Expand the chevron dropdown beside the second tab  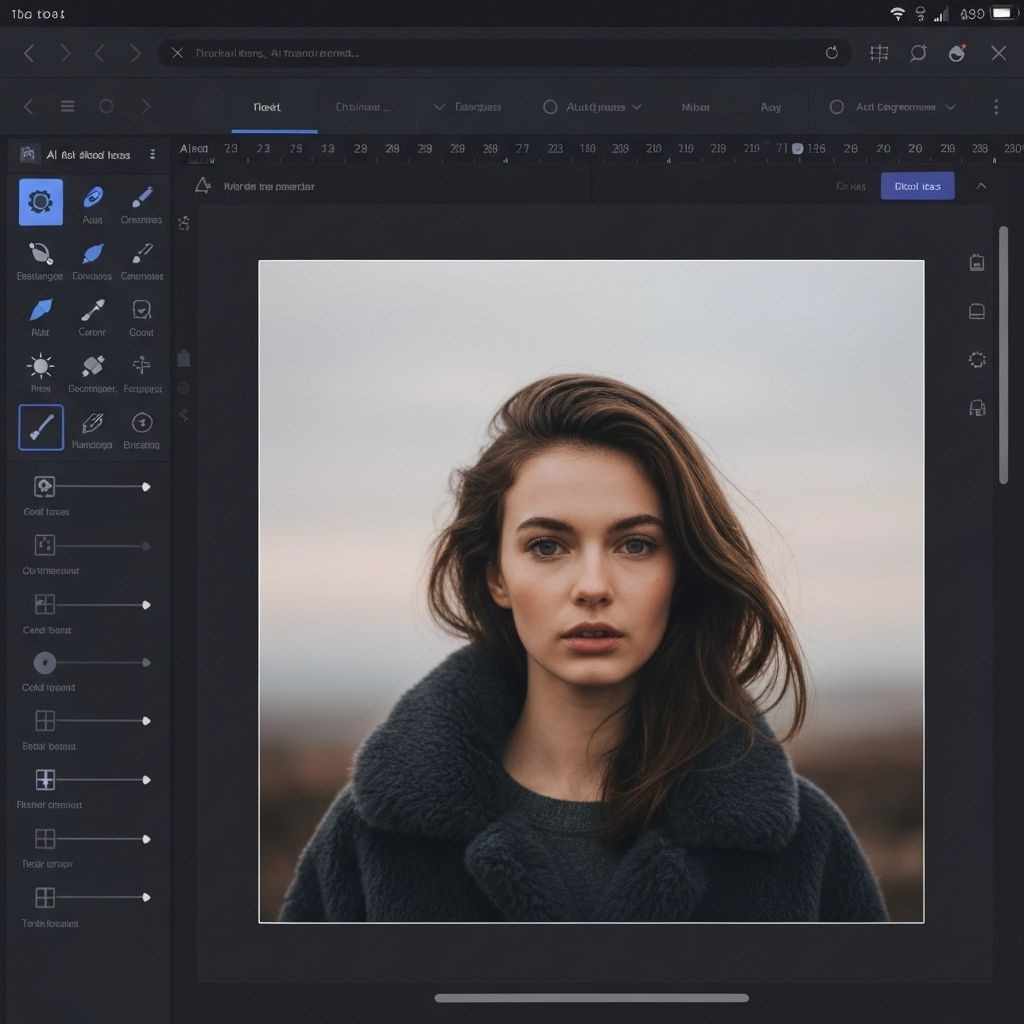click(x=438, y=107)
